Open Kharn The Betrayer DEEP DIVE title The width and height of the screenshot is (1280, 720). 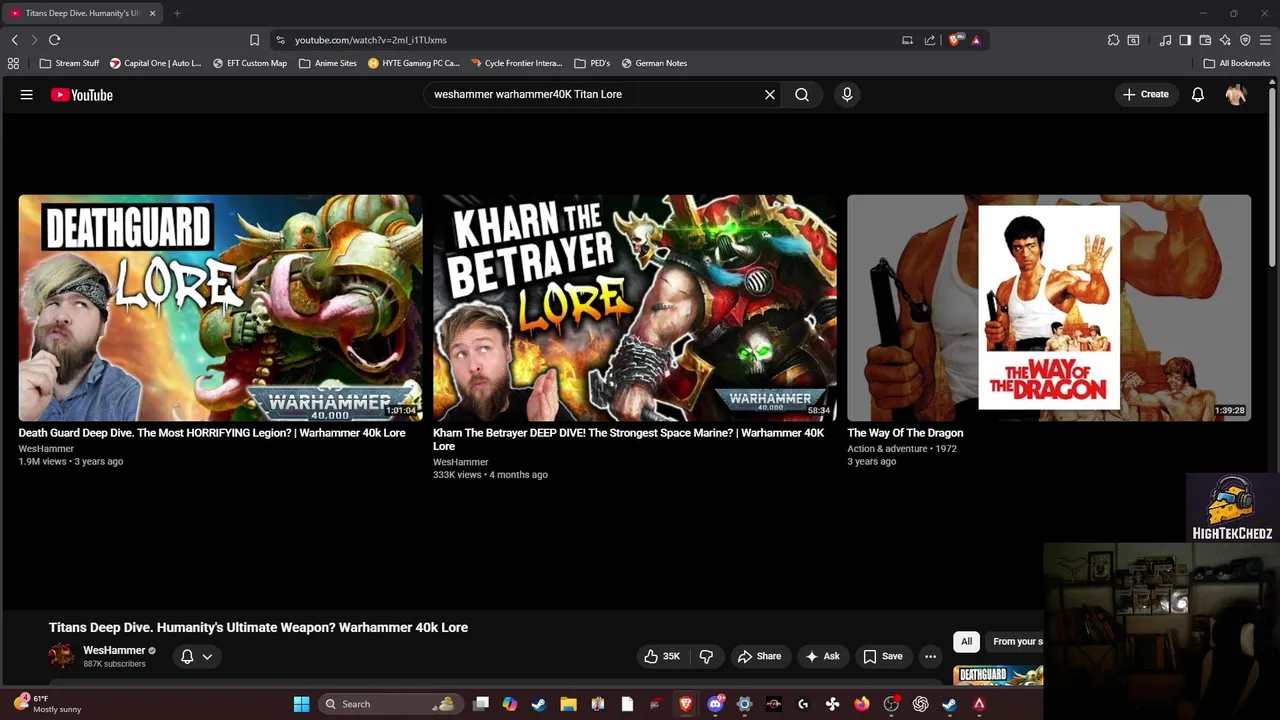[x=629, y=440]
